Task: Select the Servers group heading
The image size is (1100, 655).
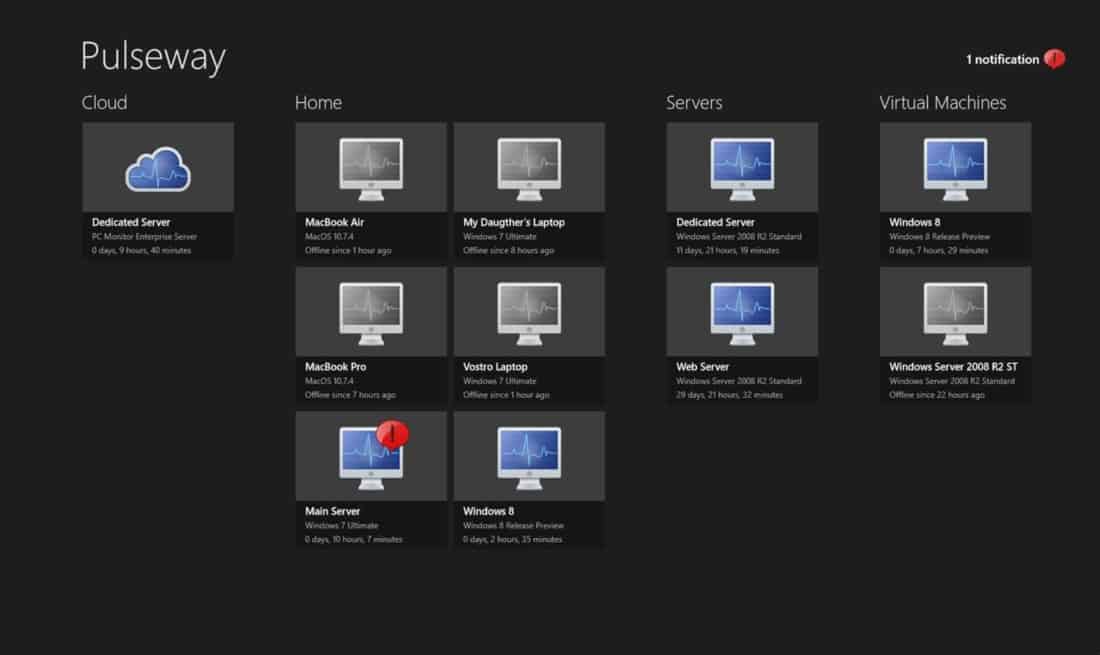Action: (695, 102)
